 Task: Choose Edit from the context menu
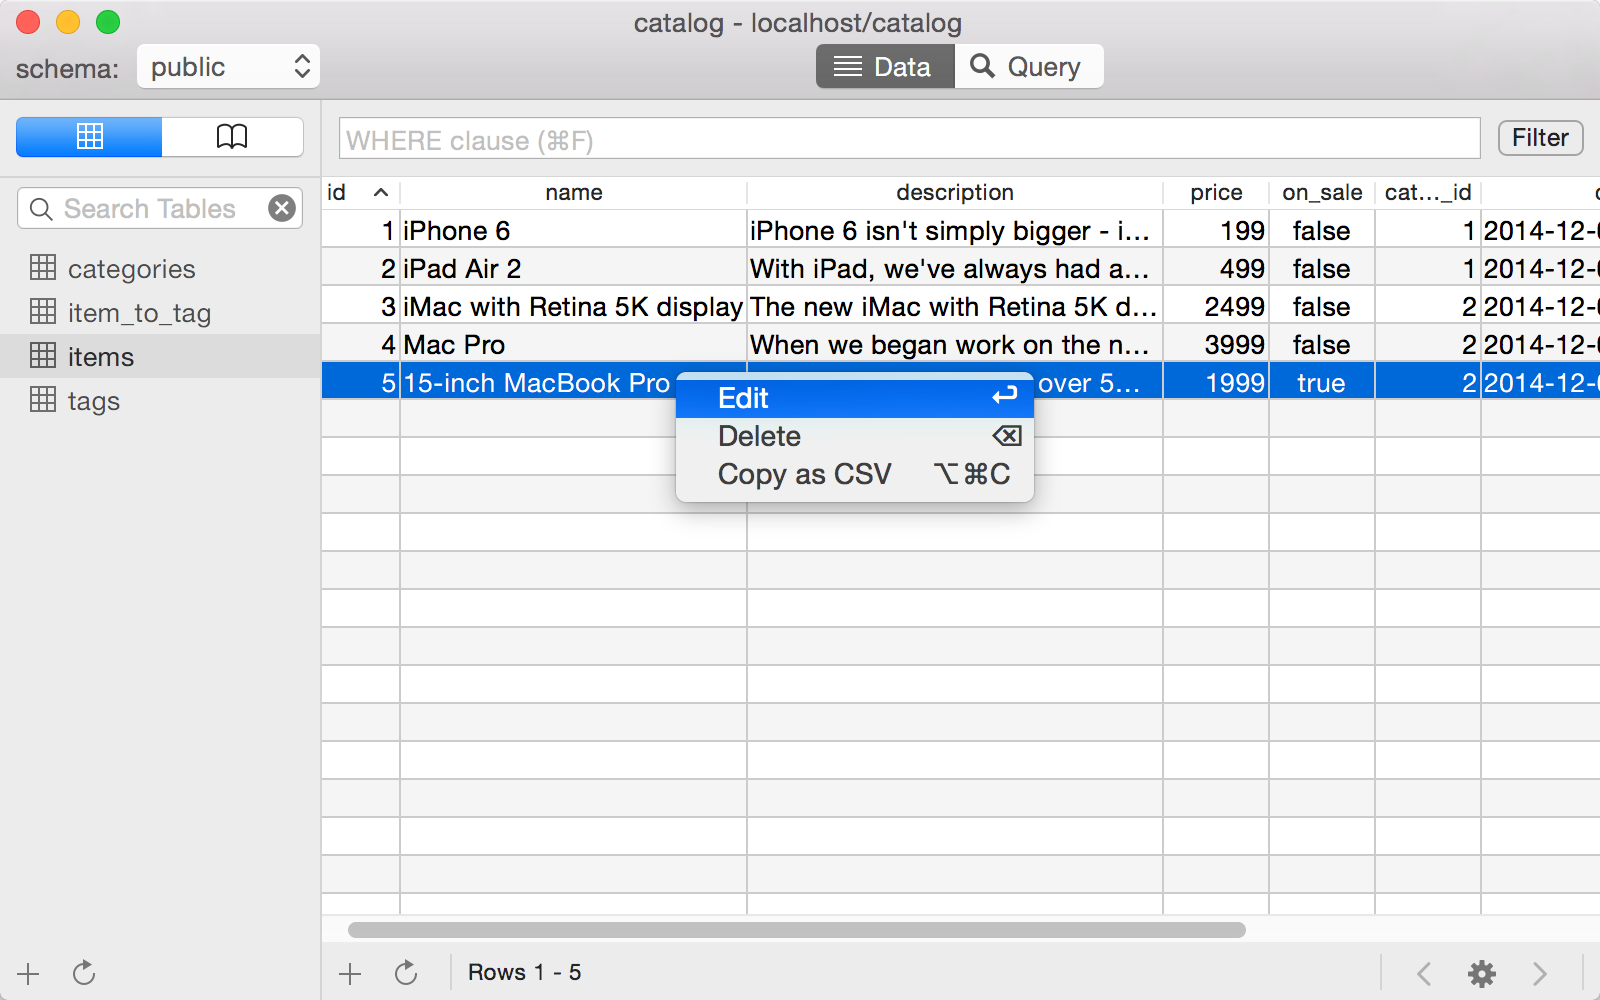[742, 398]
